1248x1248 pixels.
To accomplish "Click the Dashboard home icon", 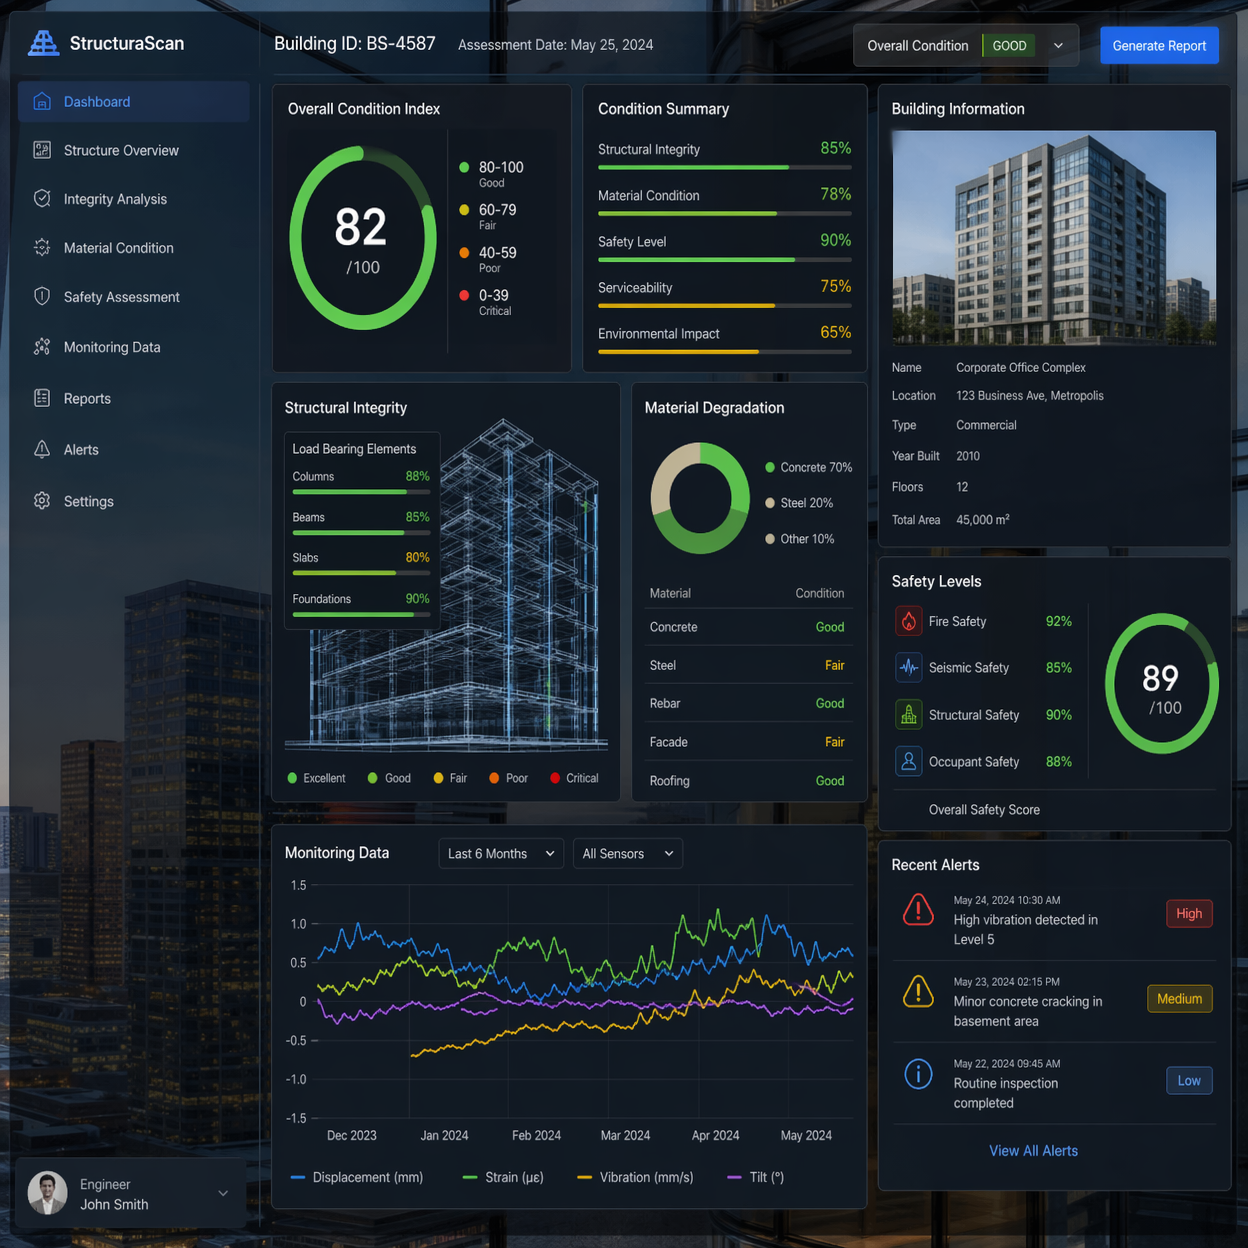I will [x=42, y=102].
